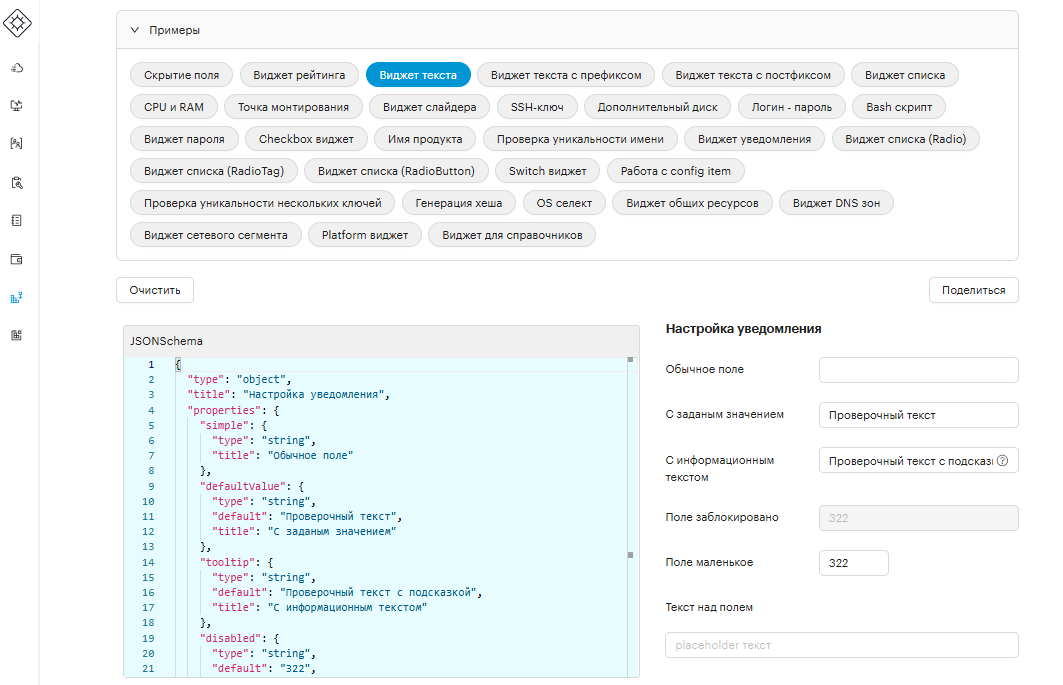Open the notebook list icon in sidebar
Viewport: 1063px width, 685px height.
tap(17, 220)
